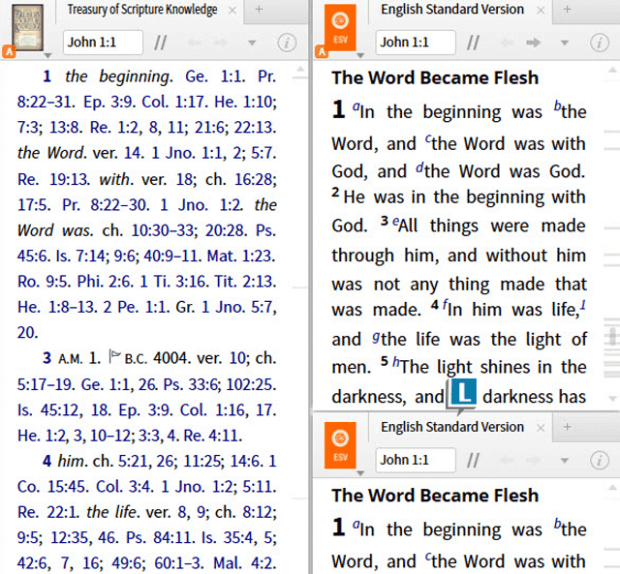
Task: Click parallel resources icon in Treasury panel
Action: coord(160,43)
